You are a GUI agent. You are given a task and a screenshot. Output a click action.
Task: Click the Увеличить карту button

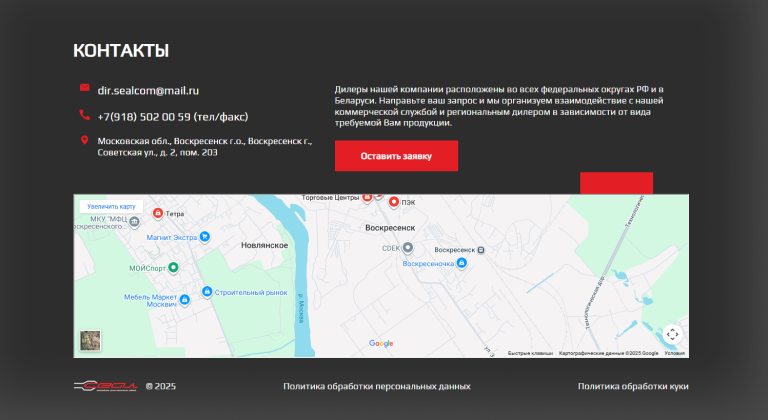click(x=111, y=206)
